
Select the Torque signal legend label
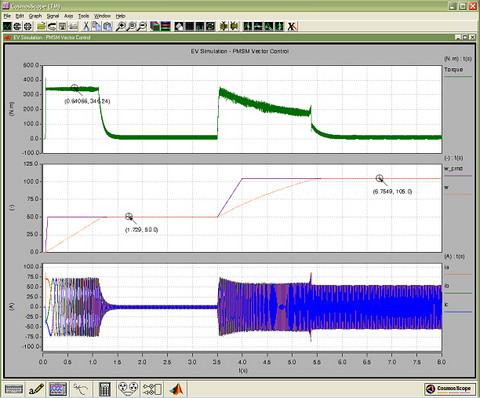coord(454,69)
